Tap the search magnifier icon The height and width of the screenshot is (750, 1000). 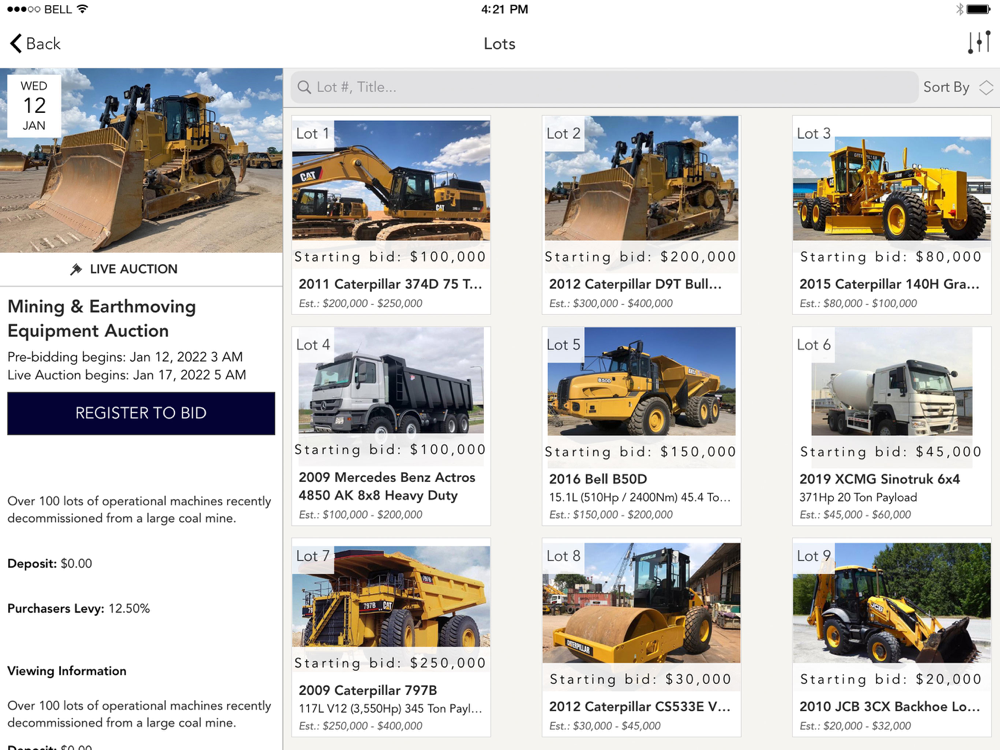[304, 87]
